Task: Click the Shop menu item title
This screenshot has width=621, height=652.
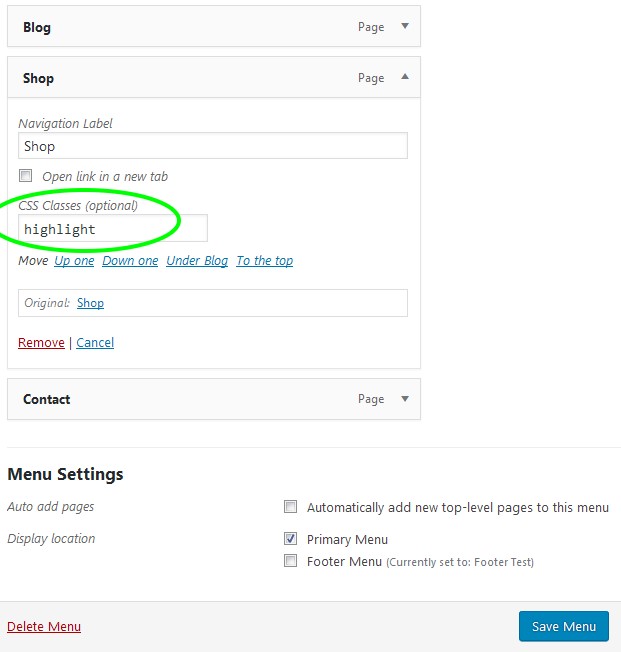Action: (38, 78)
